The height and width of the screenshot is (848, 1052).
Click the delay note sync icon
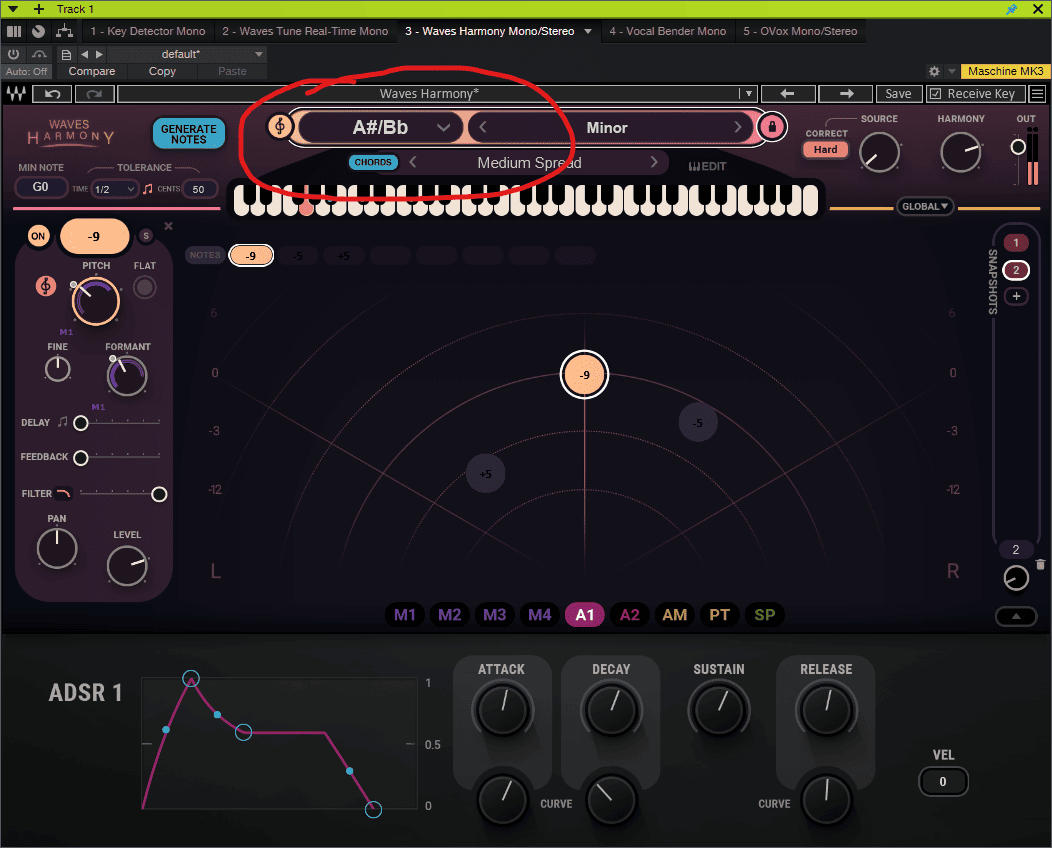(x=62, y=422)
